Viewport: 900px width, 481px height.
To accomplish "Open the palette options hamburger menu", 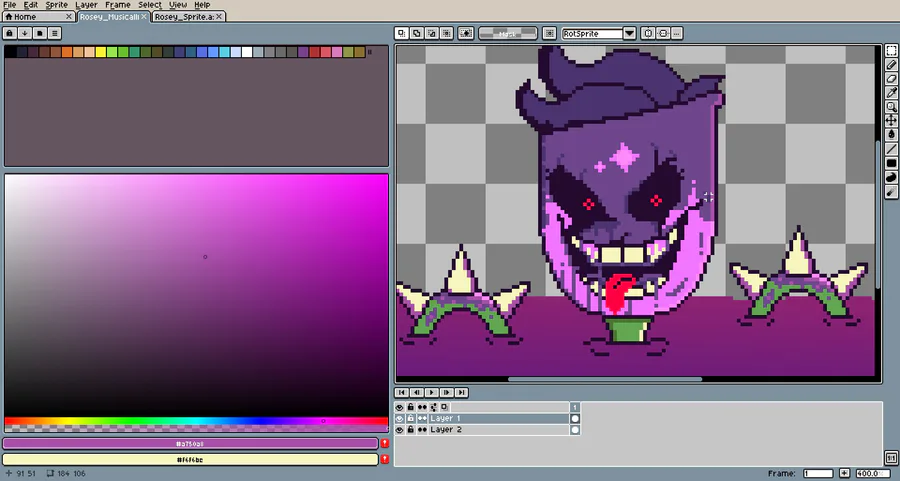I will click(55, 33).
